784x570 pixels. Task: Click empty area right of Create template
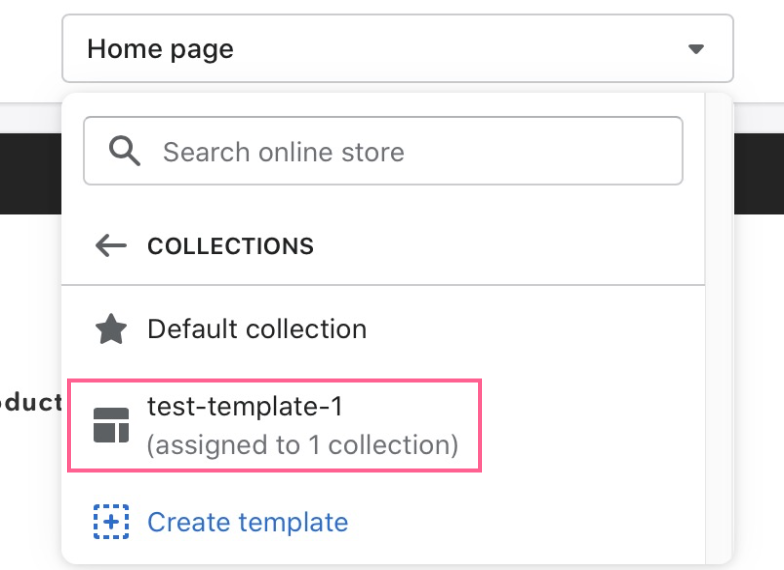(x=525, y=522)
